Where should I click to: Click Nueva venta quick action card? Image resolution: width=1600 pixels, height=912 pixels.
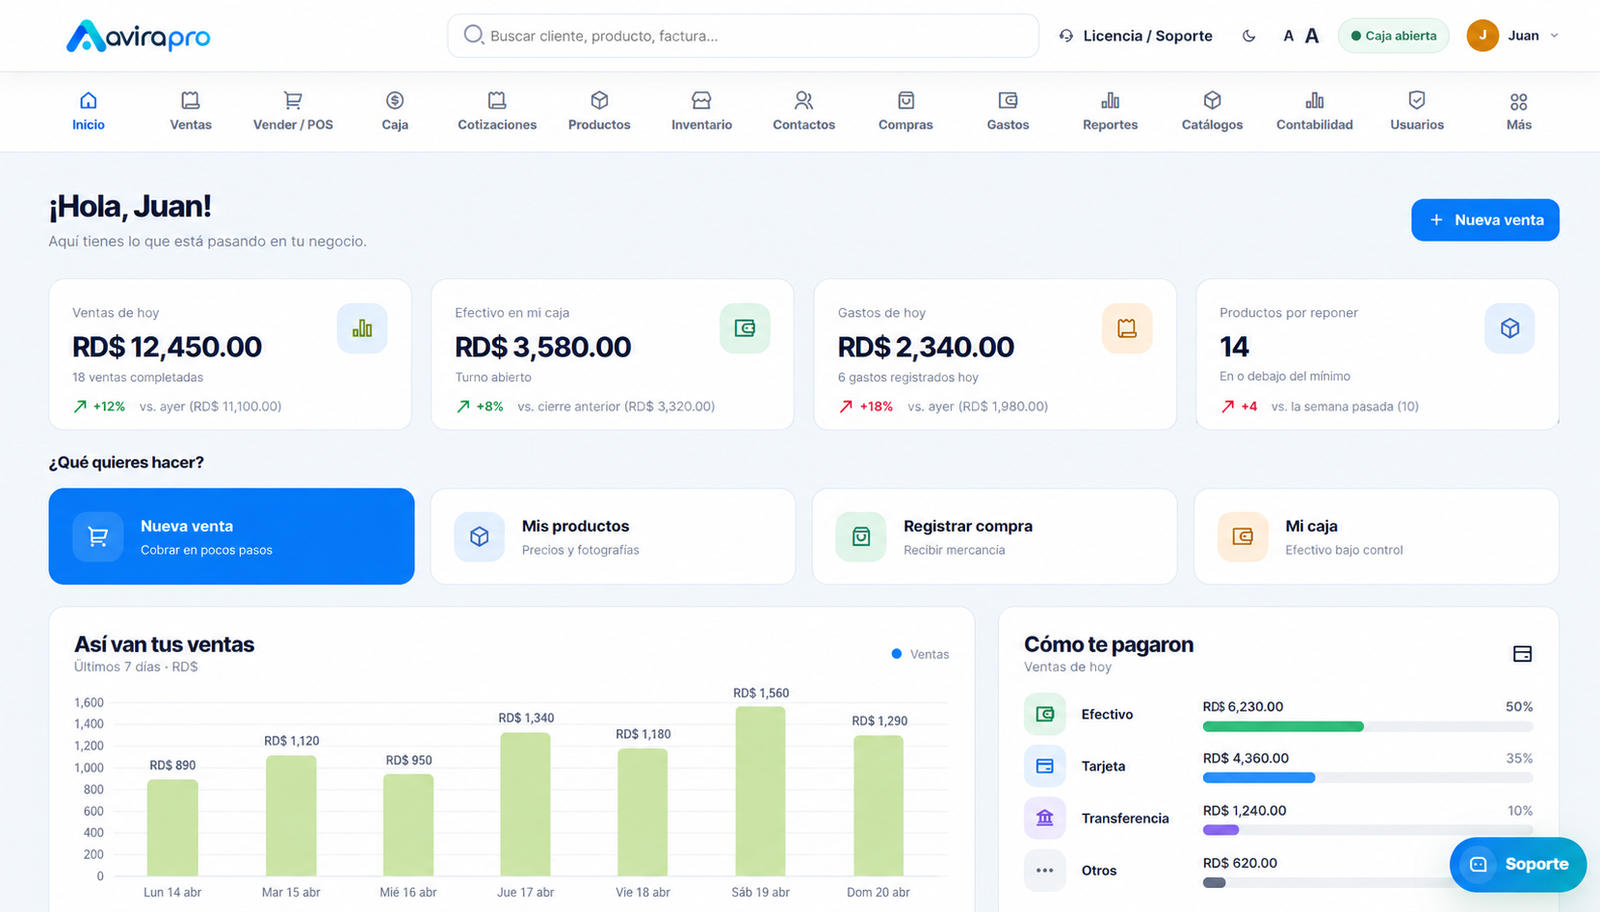click(x=231, y=536)
